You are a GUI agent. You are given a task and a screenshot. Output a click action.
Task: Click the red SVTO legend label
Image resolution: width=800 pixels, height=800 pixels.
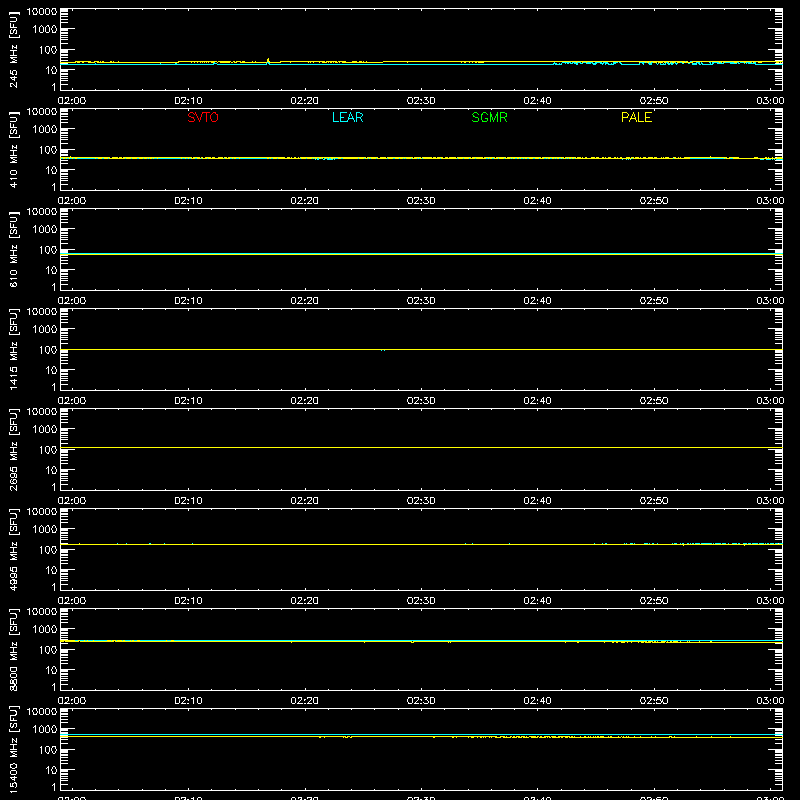pos(203,117)
